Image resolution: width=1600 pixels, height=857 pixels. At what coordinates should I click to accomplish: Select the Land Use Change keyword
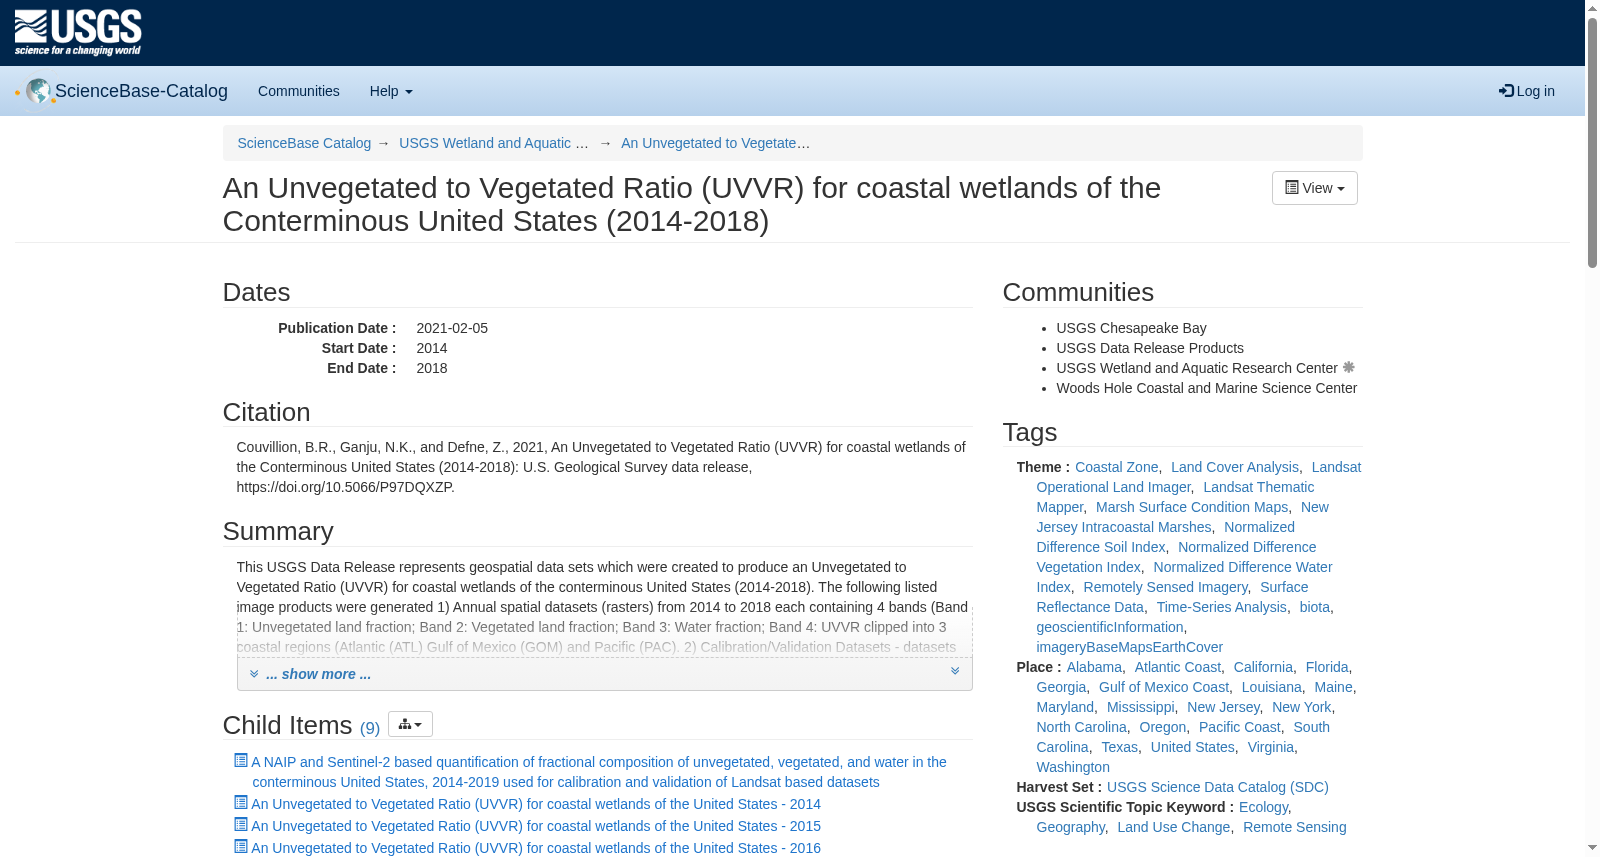(1174, 827)
